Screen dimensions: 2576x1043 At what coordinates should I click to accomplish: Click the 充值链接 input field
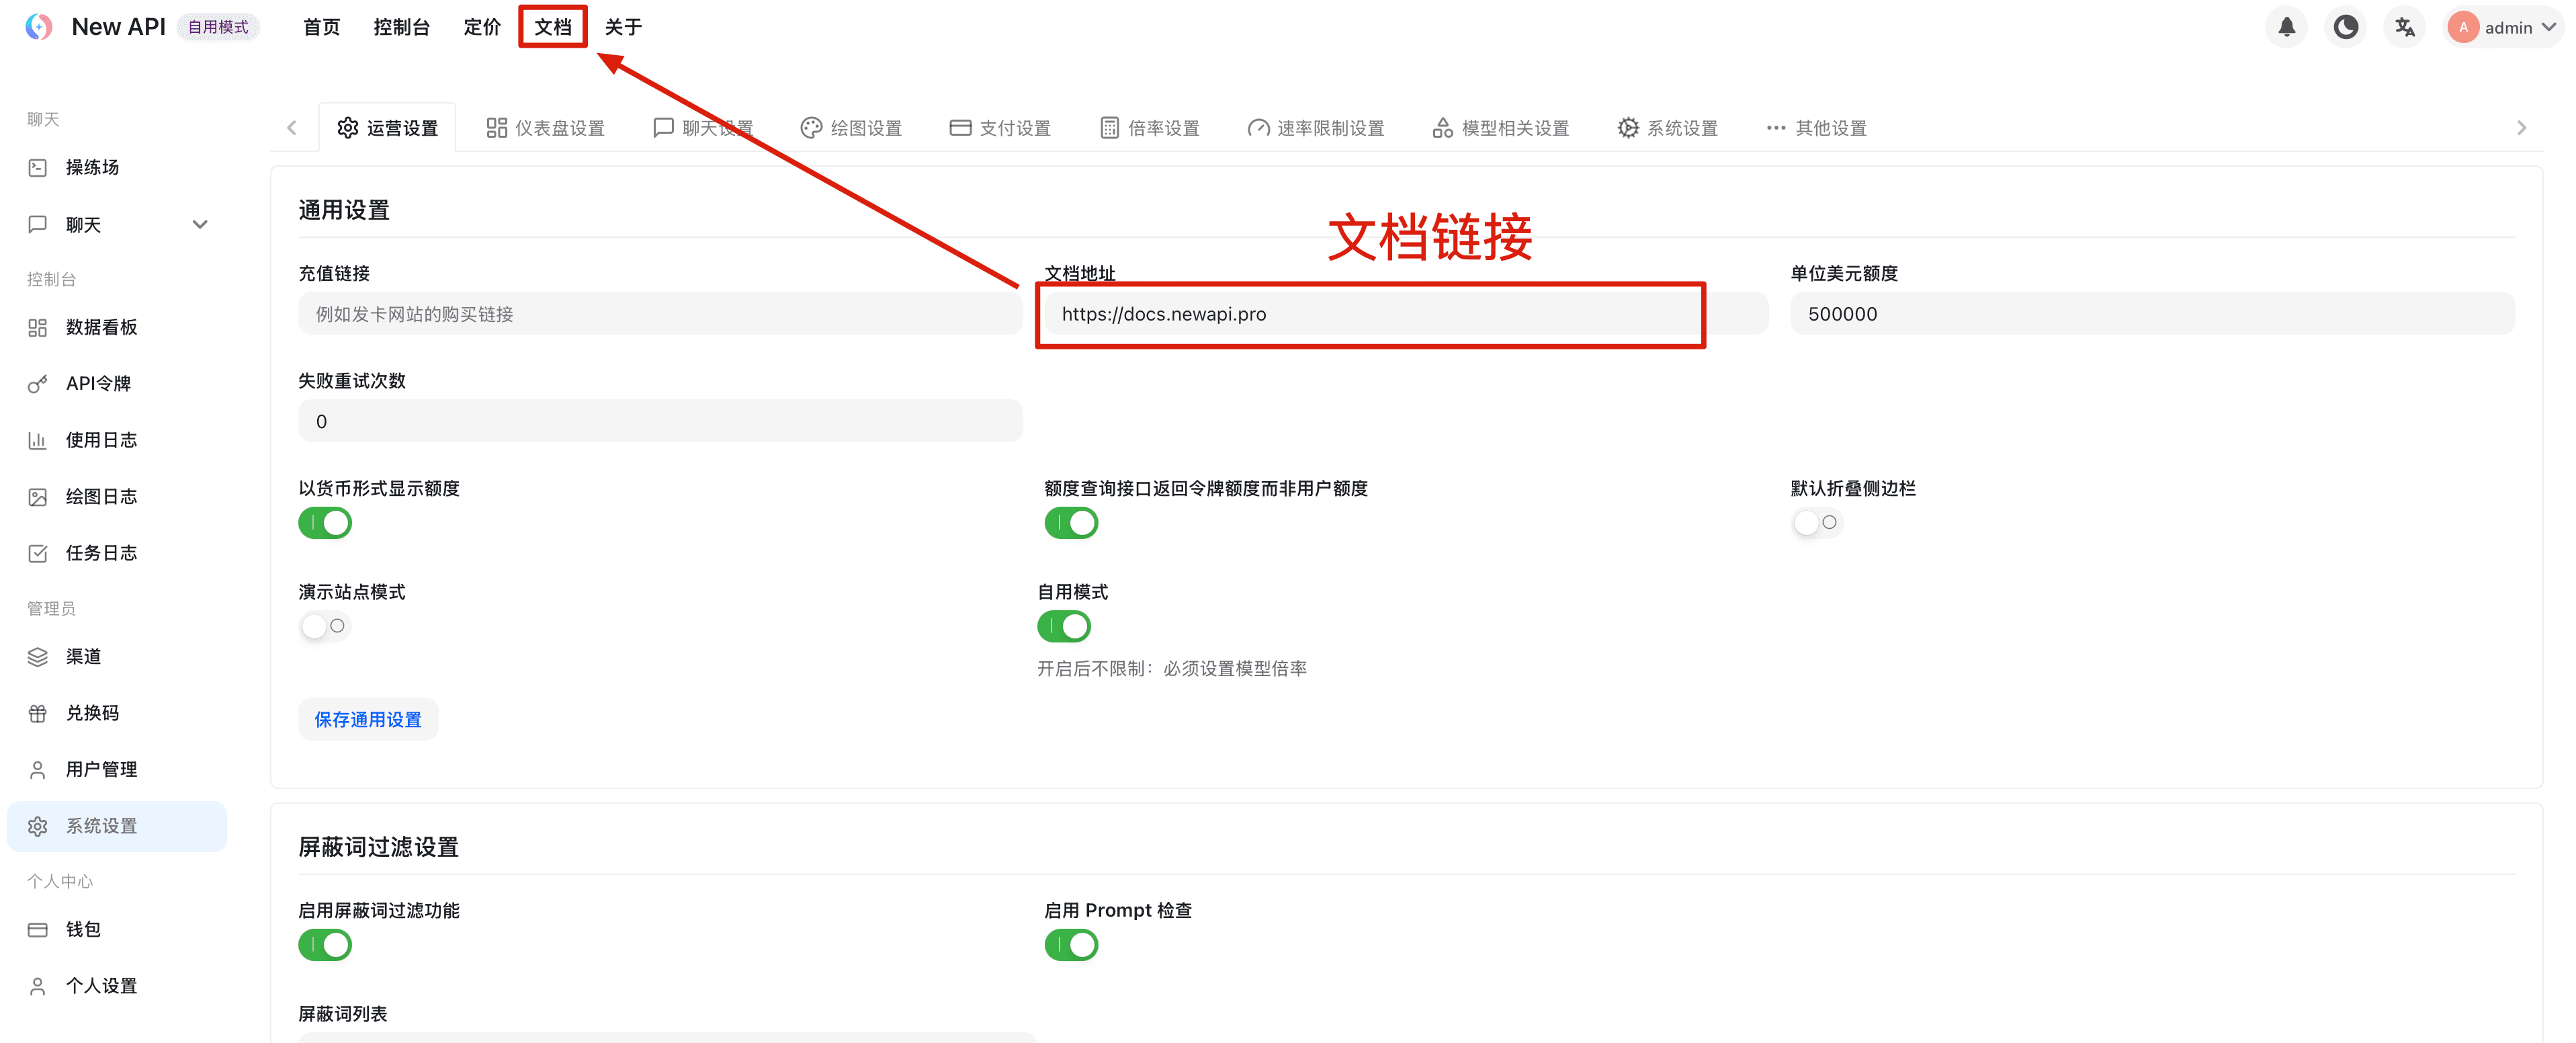pyautogui.click(x=660, y=314)
